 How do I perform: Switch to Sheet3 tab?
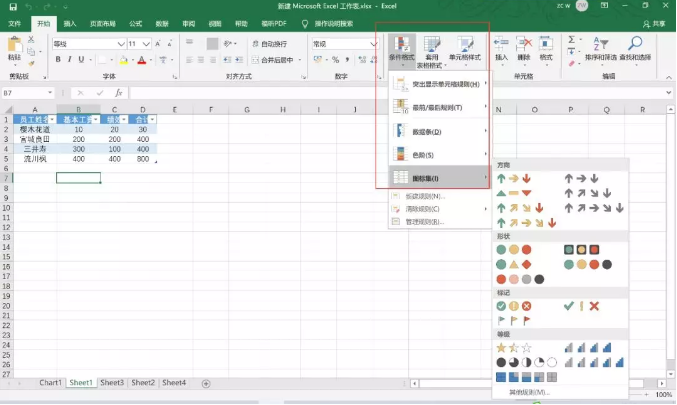tap(112, 383)
